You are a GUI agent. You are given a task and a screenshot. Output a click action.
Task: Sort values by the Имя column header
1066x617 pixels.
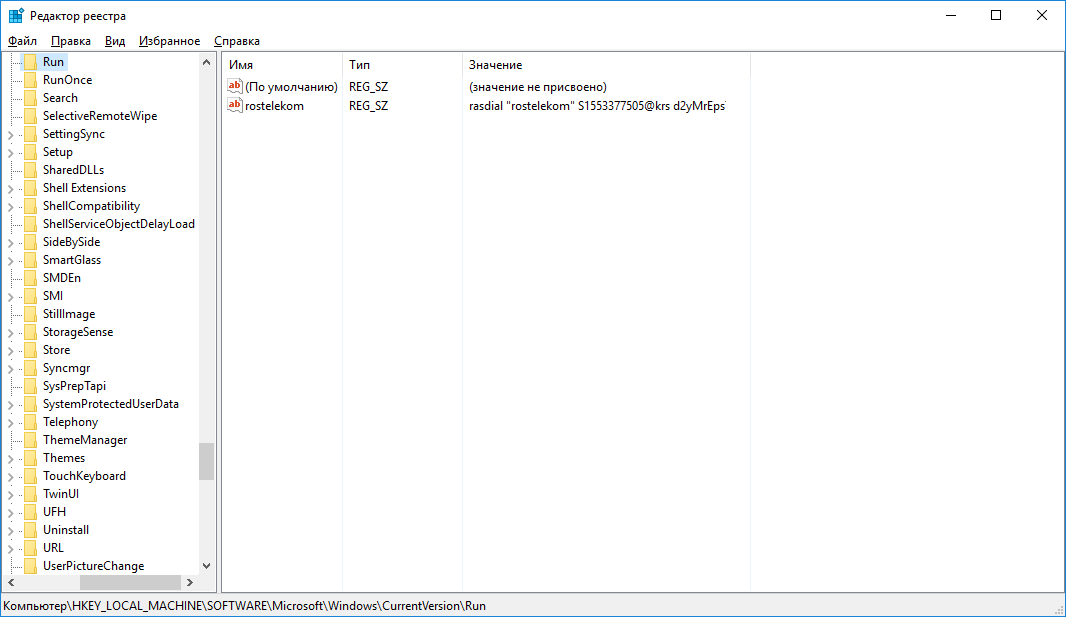pos(282,65)
